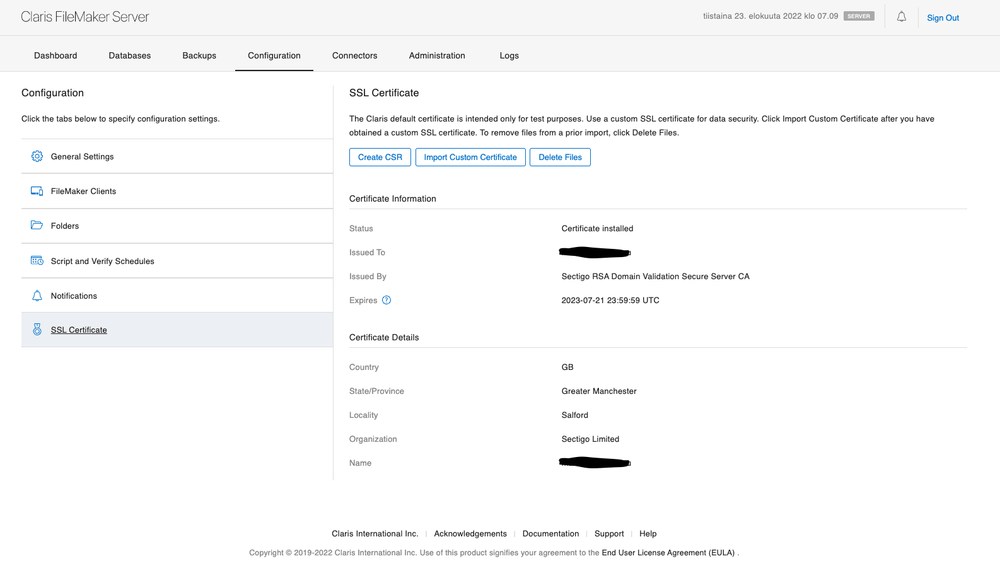Image resolution: width=1000 pixels, height=564 pixels.
Task: Click the FileMaker Clients monitor icon
Action: pyautogui.click(x=37, y=191)
